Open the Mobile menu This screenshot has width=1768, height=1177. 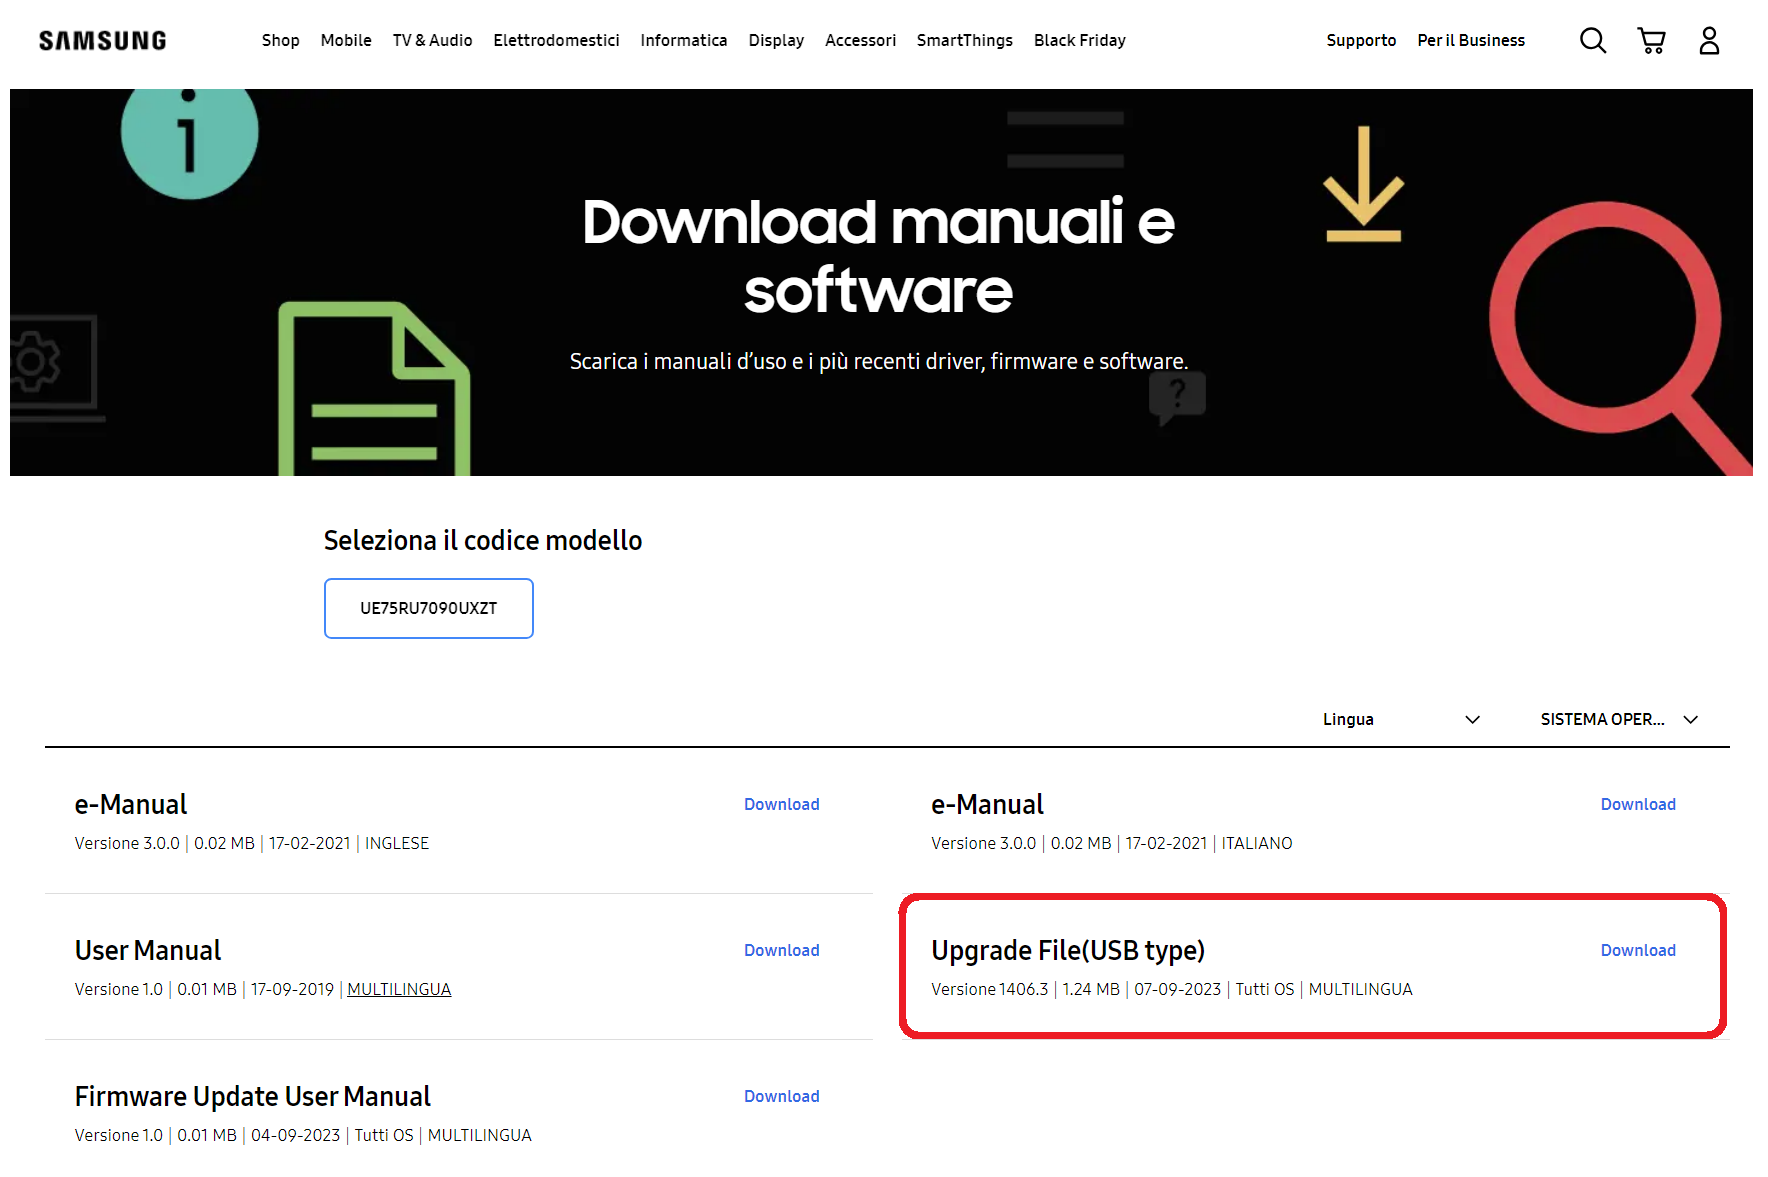coord(346,40)
